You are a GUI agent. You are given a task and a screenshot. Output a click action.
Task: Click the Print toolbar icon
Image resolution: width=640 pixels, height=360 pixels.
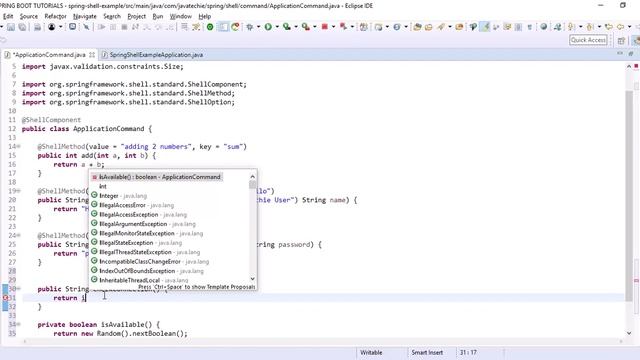pos(37,27)
